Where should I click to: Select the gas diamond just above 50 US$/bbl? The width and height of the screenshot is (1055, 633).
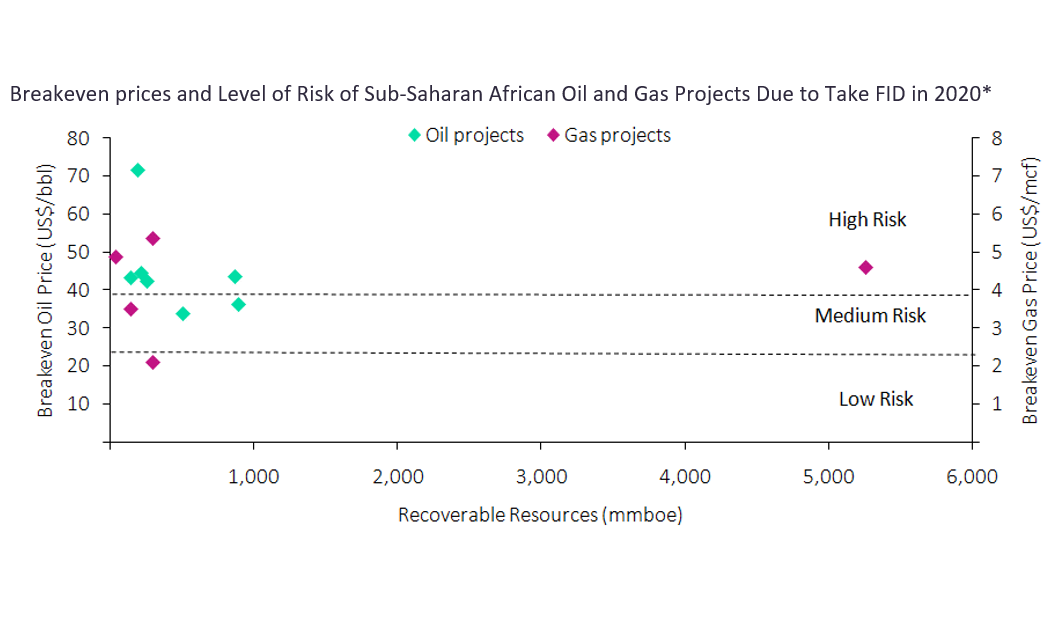click(153, 238)
